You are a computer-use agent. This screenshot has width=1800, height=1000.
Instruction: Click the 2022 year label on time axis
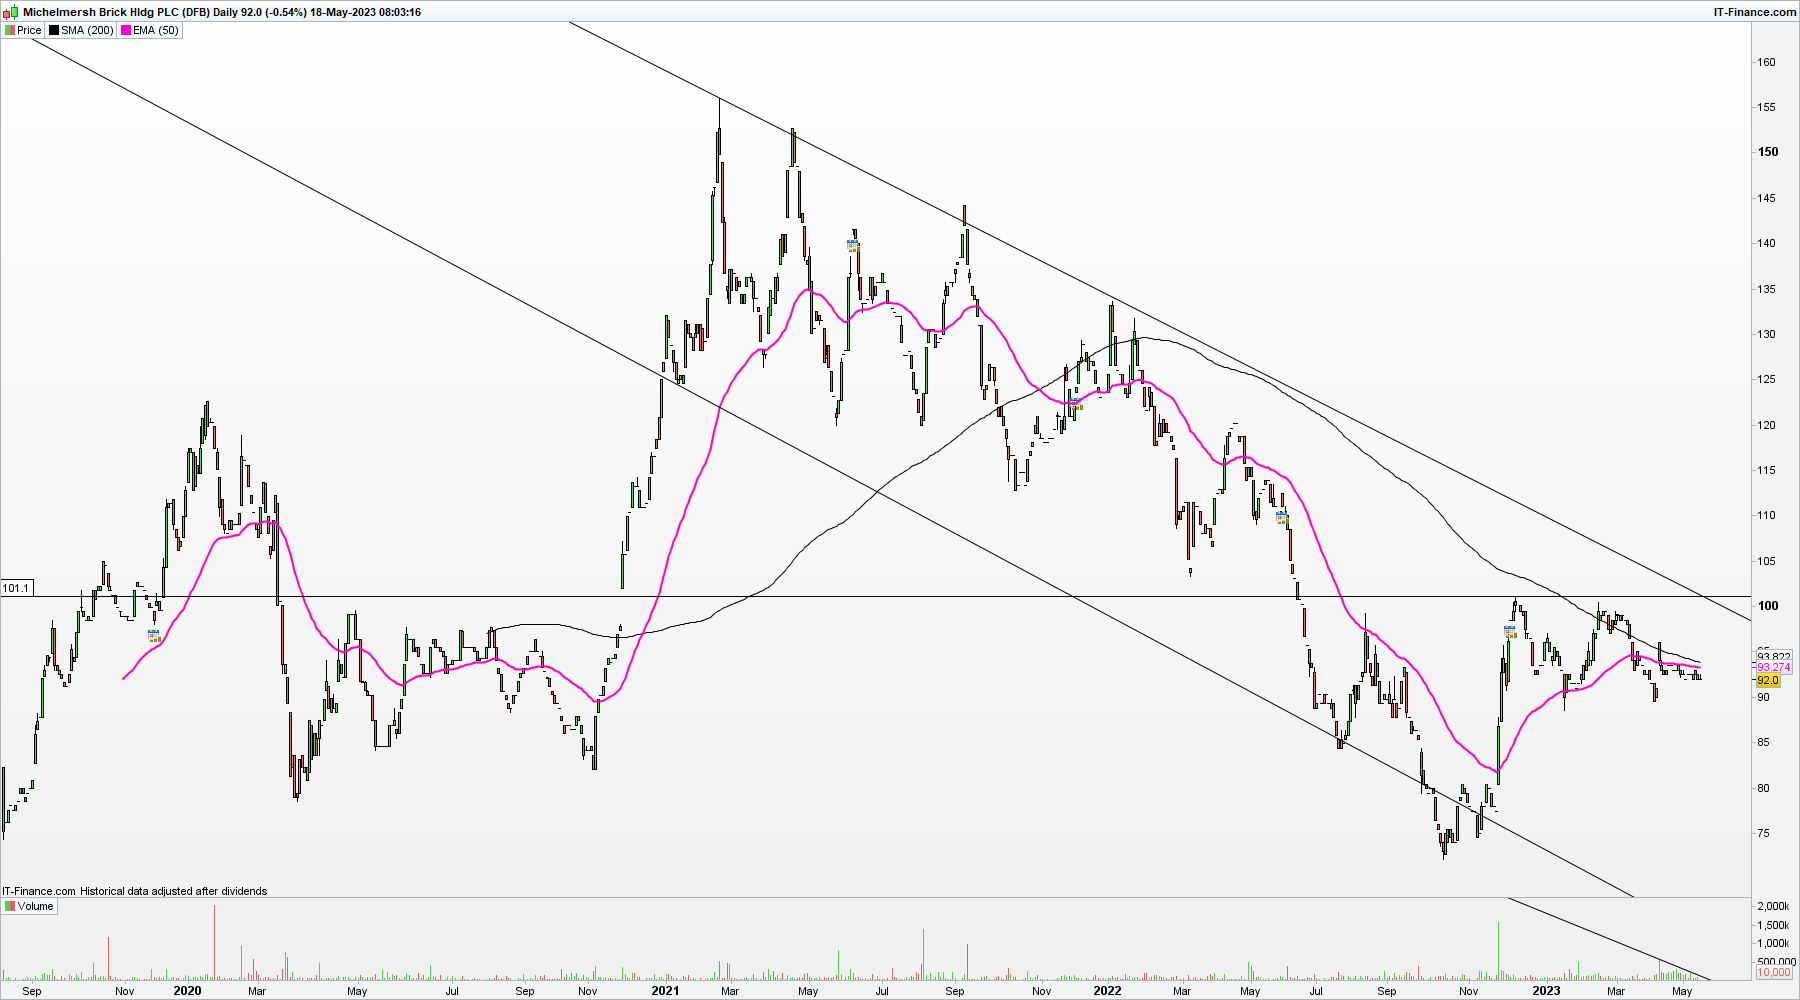click(1107, 991)
